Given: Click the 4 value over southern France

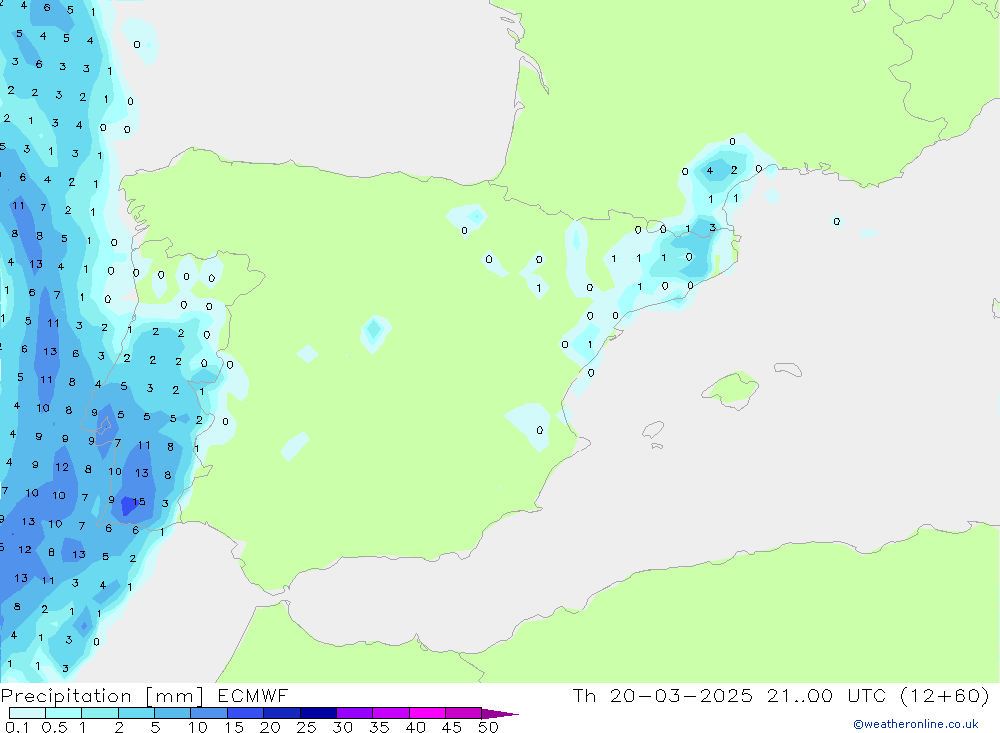Looking at the screenshot, I should tap(709, 170).
